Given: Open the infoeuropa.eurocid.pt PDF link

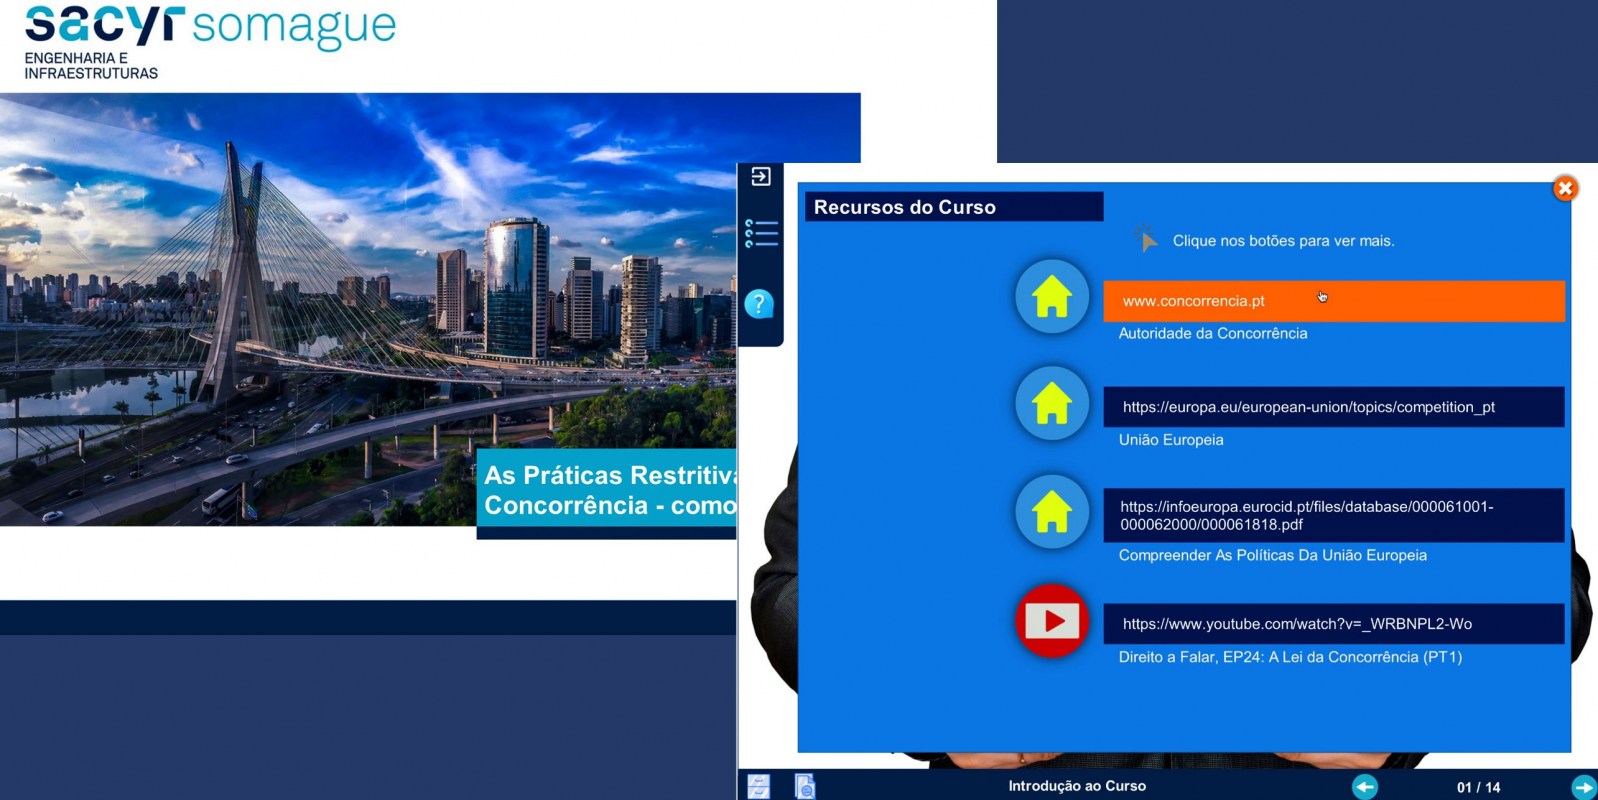Looking at the screenshot, I should click(1333, 515).
